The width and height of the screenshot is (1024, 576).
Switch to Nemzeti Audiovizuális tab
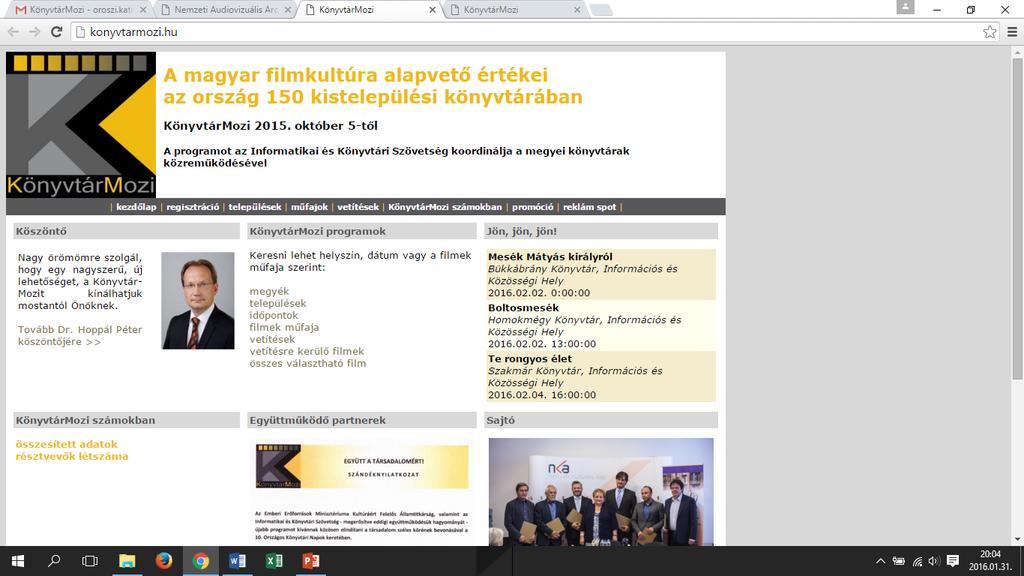click(x=226, y=10)
